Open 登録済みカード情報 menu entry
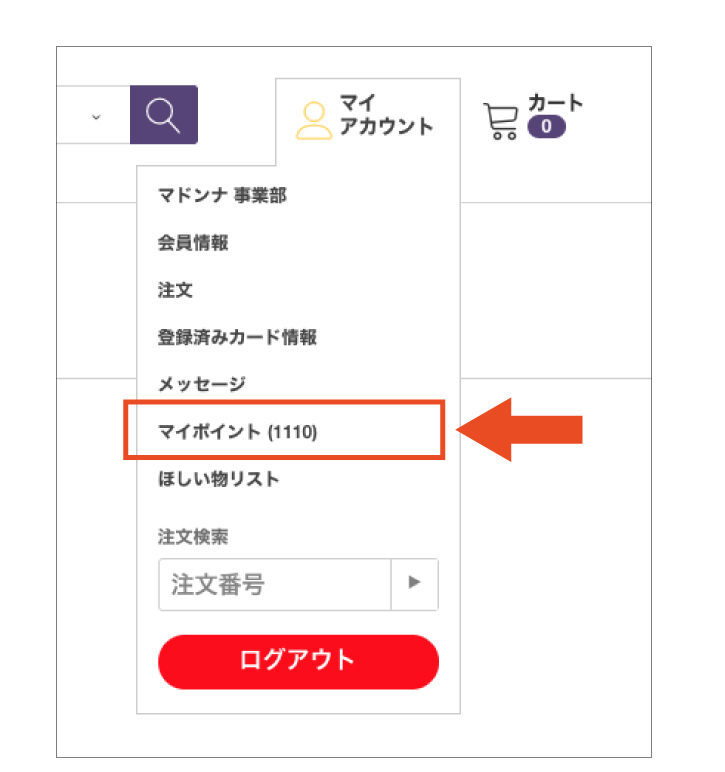This screenshot has height=772, width=725. pos(238,337)
